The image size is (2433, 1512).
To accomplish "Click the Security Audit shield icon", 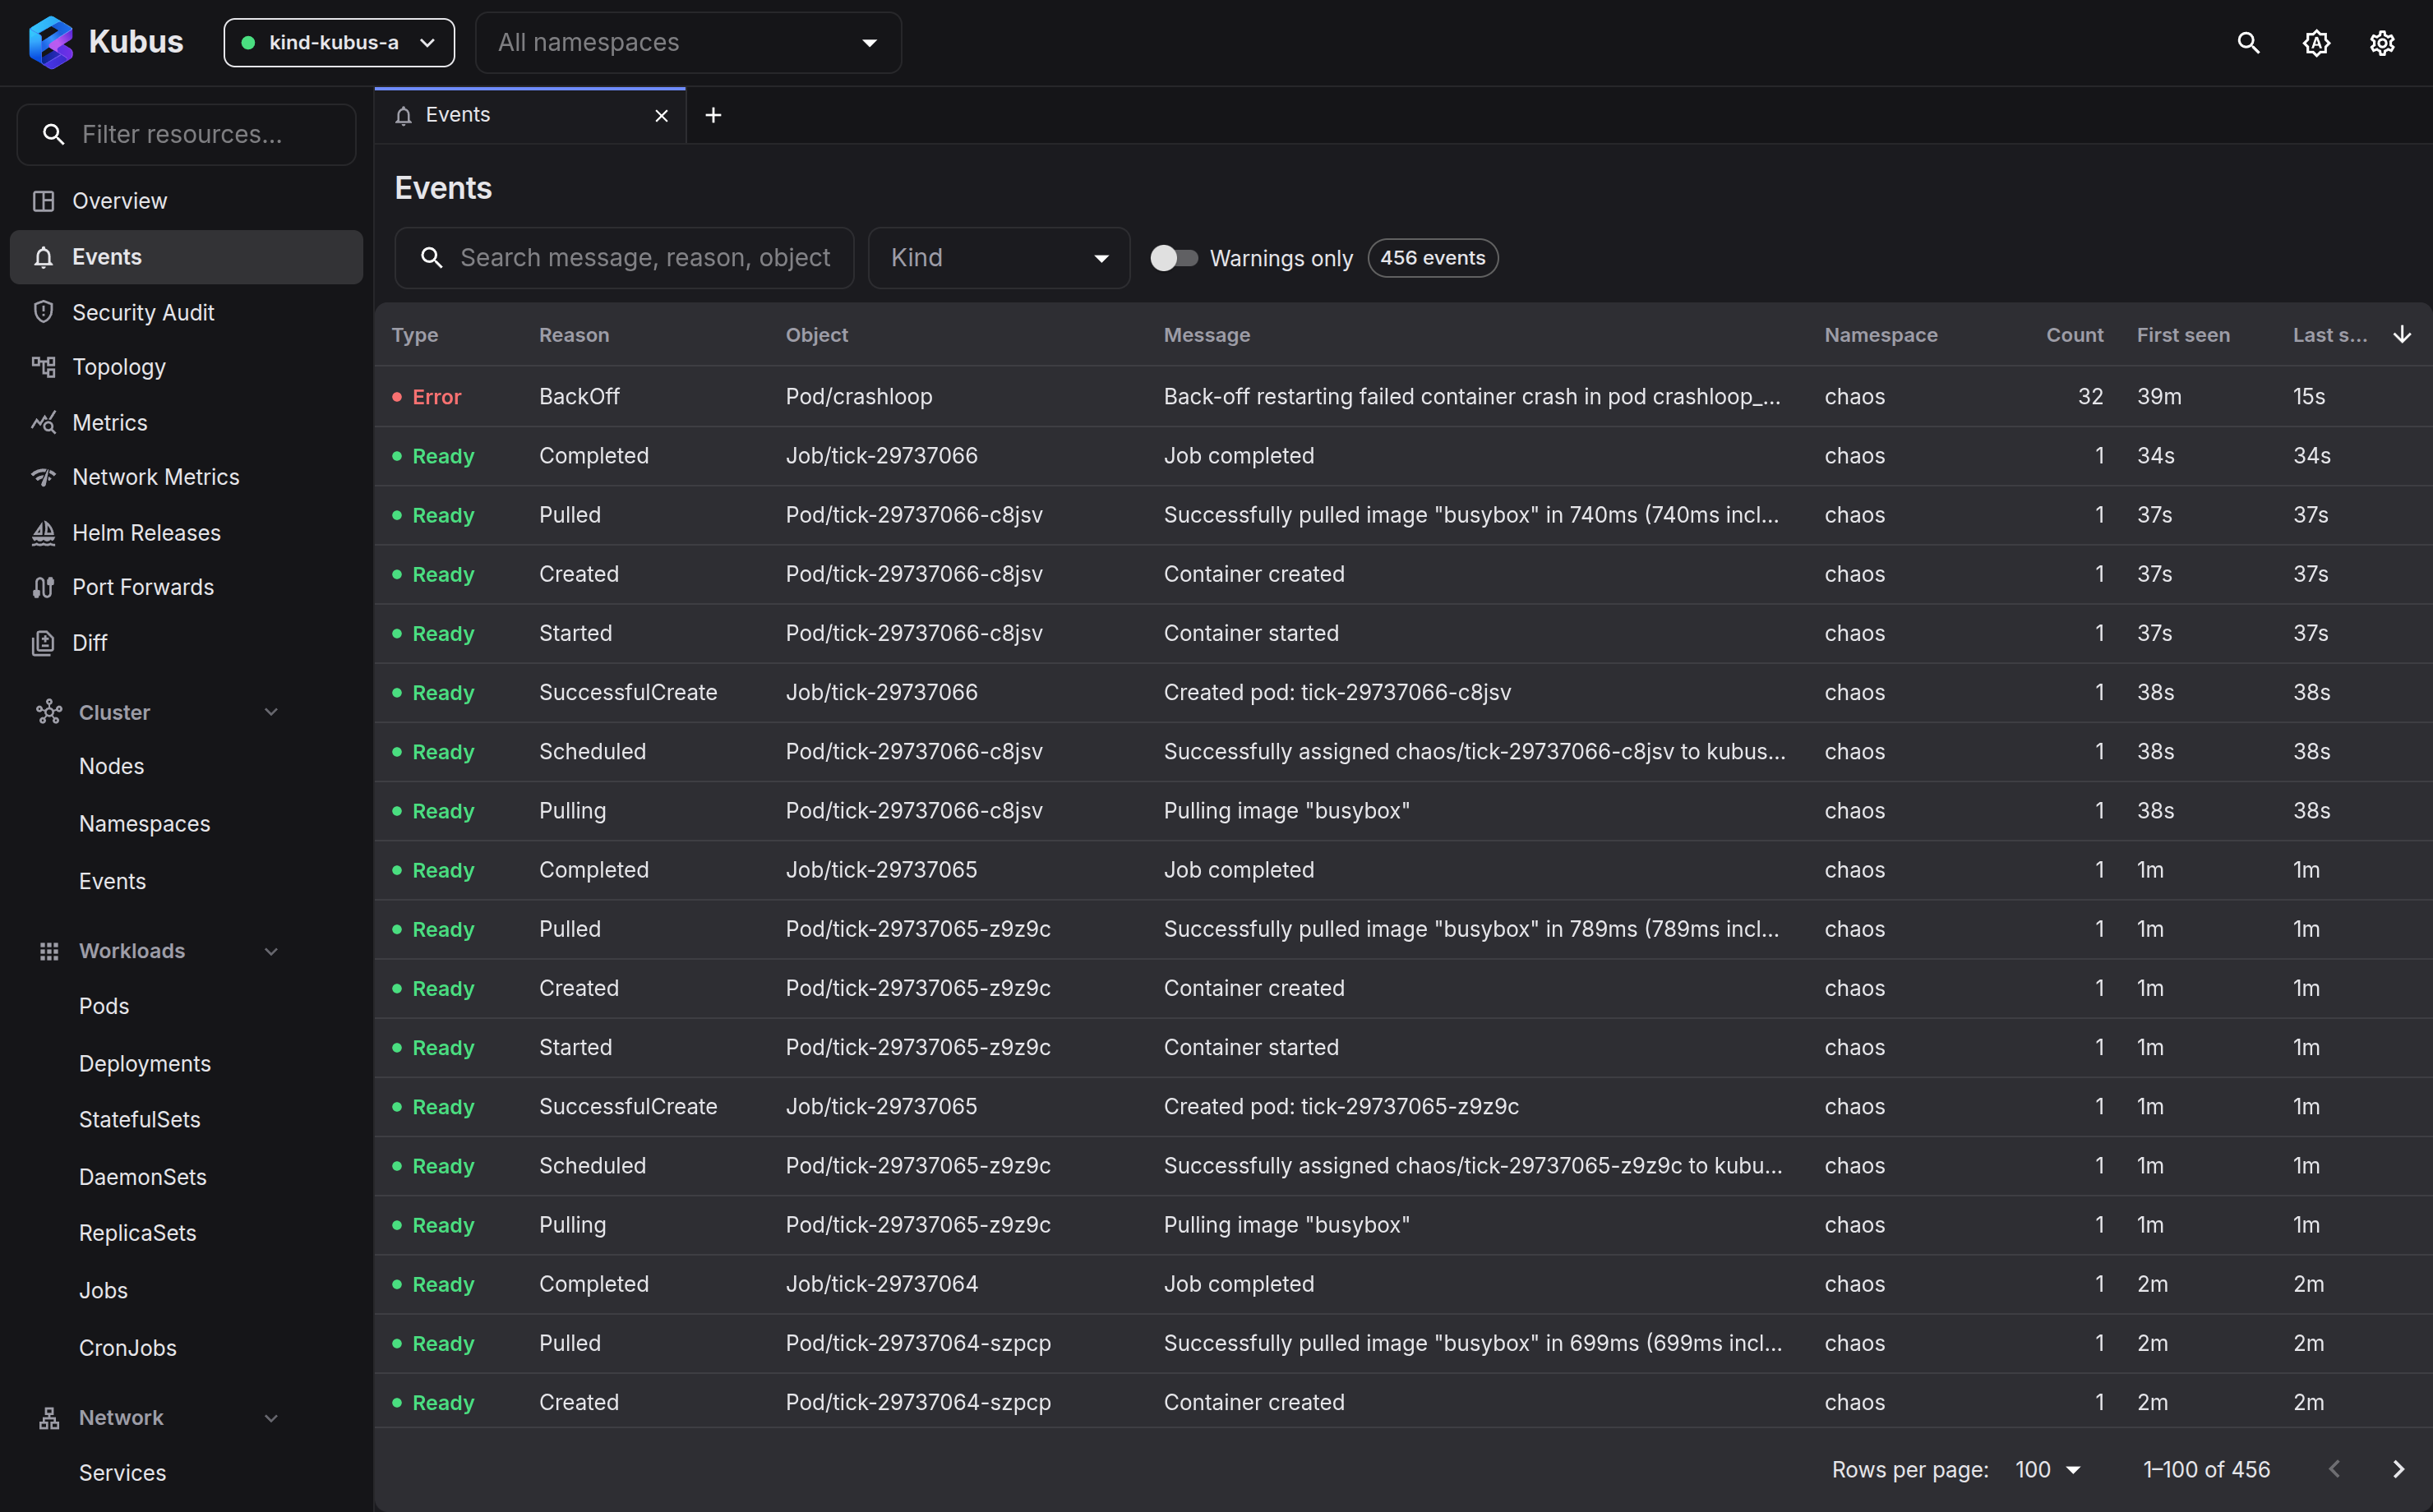I will [x=43, y=312].
